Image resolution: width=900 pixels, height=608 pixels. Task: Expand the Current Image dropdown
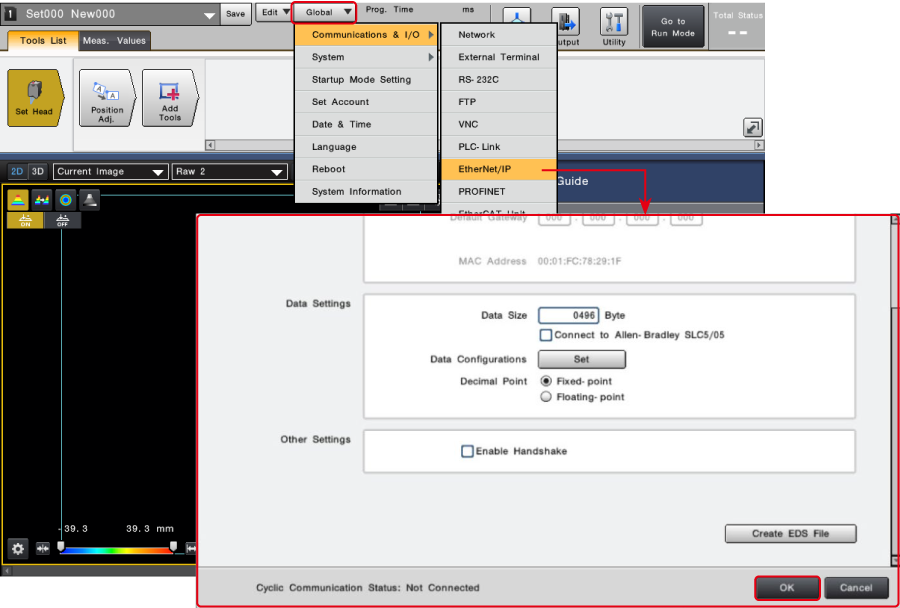[x=110, y=172]
